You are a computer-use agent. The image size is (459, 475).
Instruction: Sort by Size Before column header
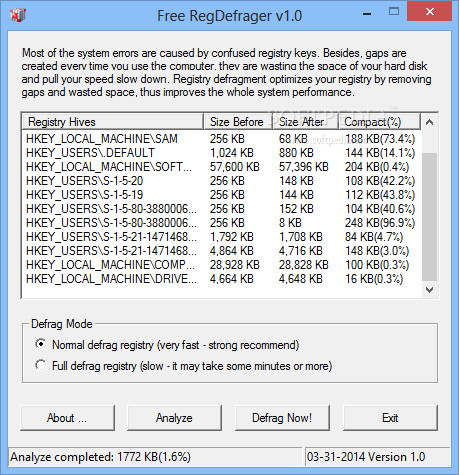238,122
